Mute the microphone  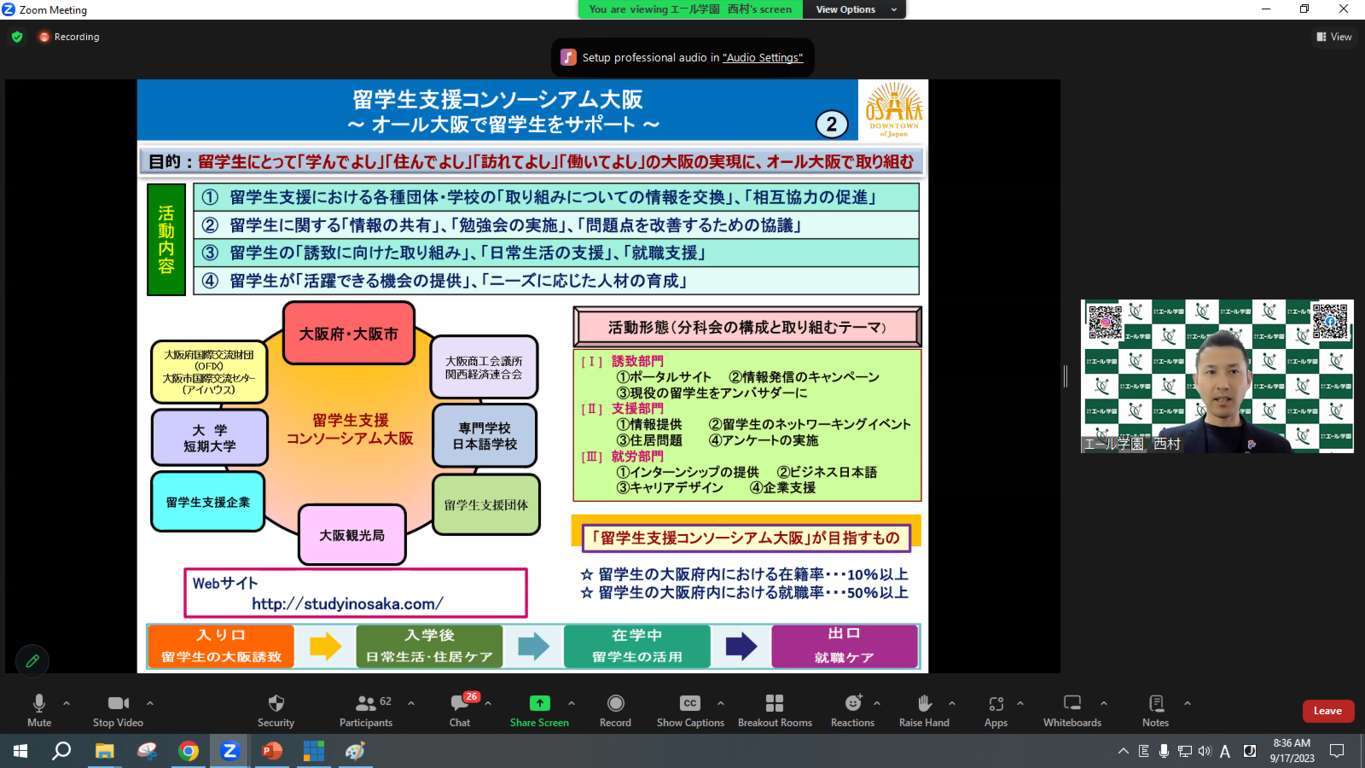pos(39,704)
